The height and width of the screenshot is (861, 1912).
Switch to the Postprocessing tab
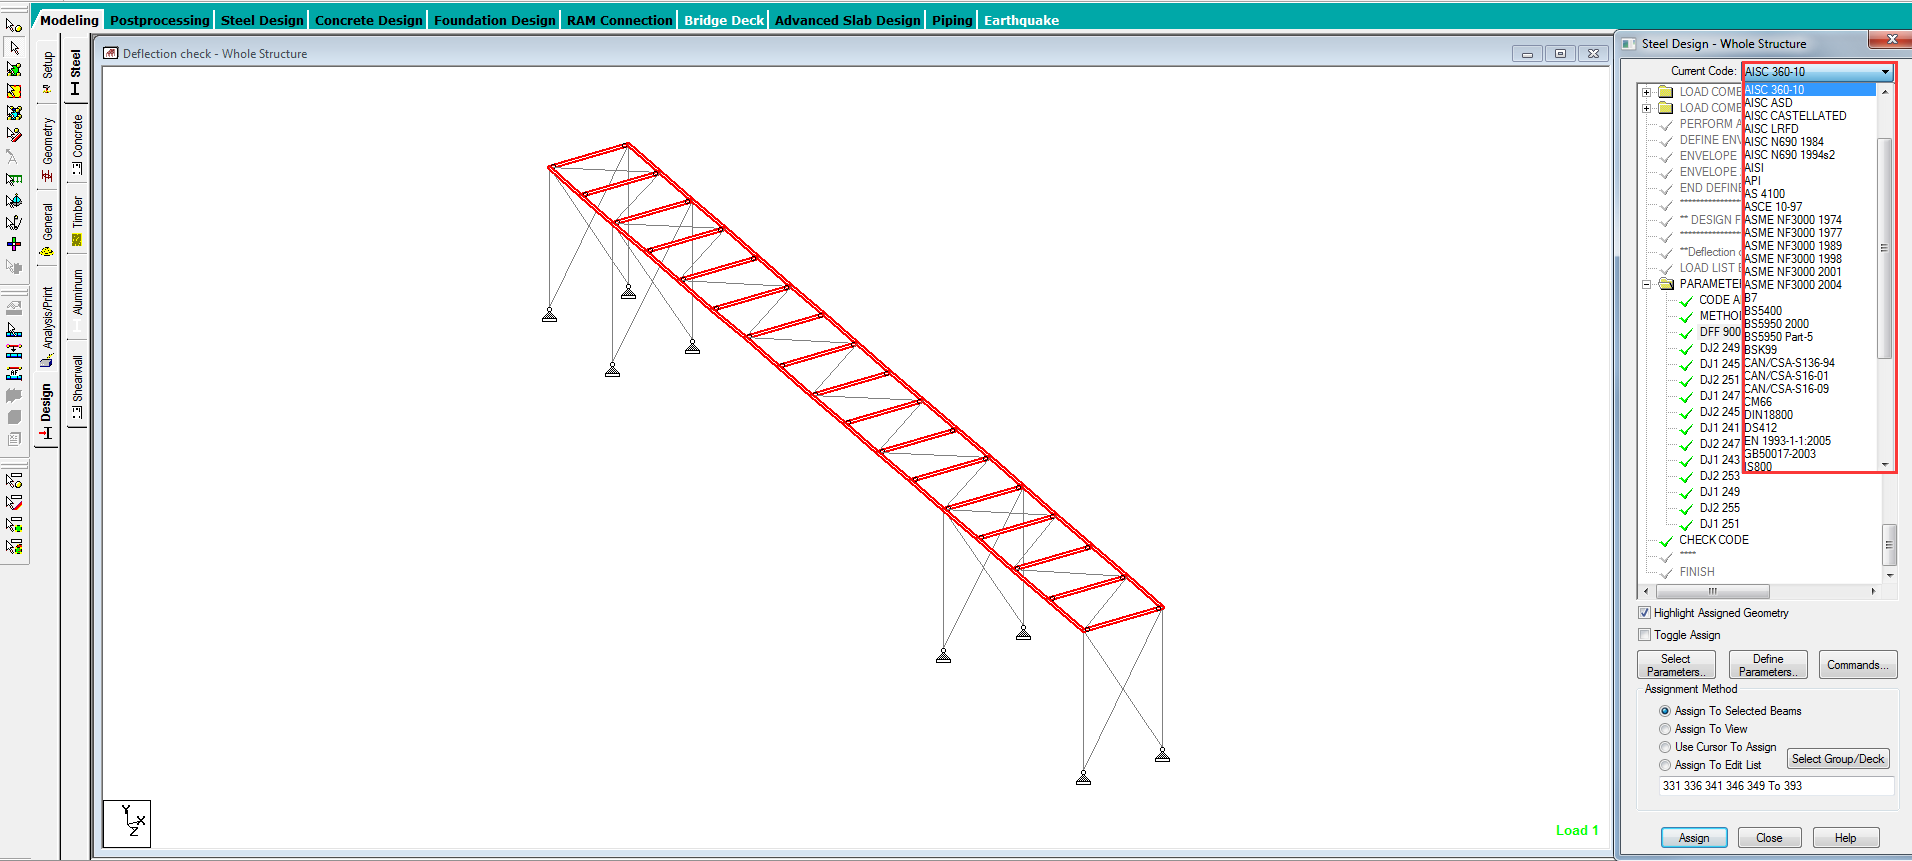tap(160, 20)
